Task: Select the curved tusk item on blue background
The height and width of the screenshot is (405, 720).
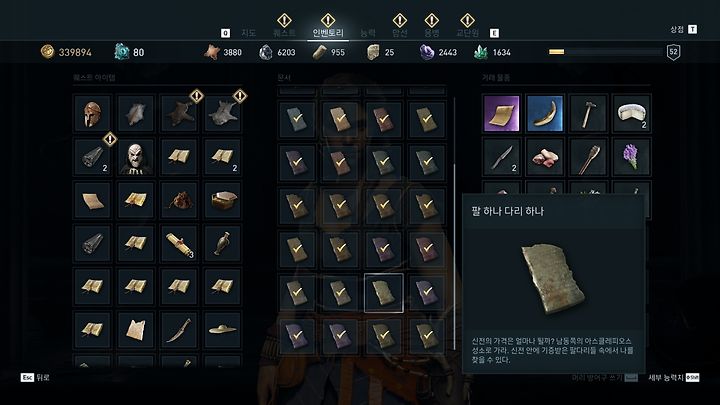Action: click(x=545, y=113)
